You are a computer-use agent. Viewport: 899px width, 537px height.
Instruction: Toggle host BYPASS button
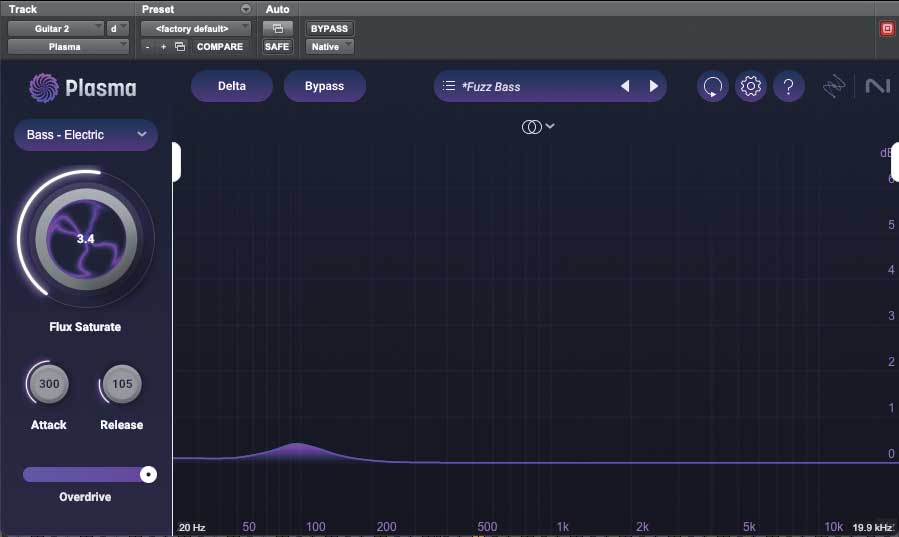[329, 29]
